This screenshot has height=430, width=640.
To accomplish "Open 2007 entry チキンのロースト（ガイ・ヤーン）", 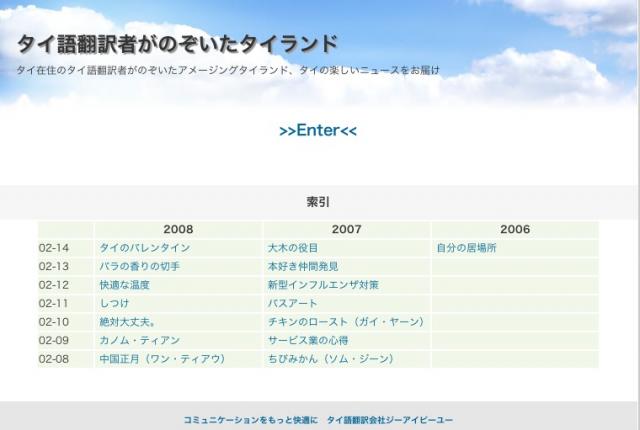I will (346, 322).
